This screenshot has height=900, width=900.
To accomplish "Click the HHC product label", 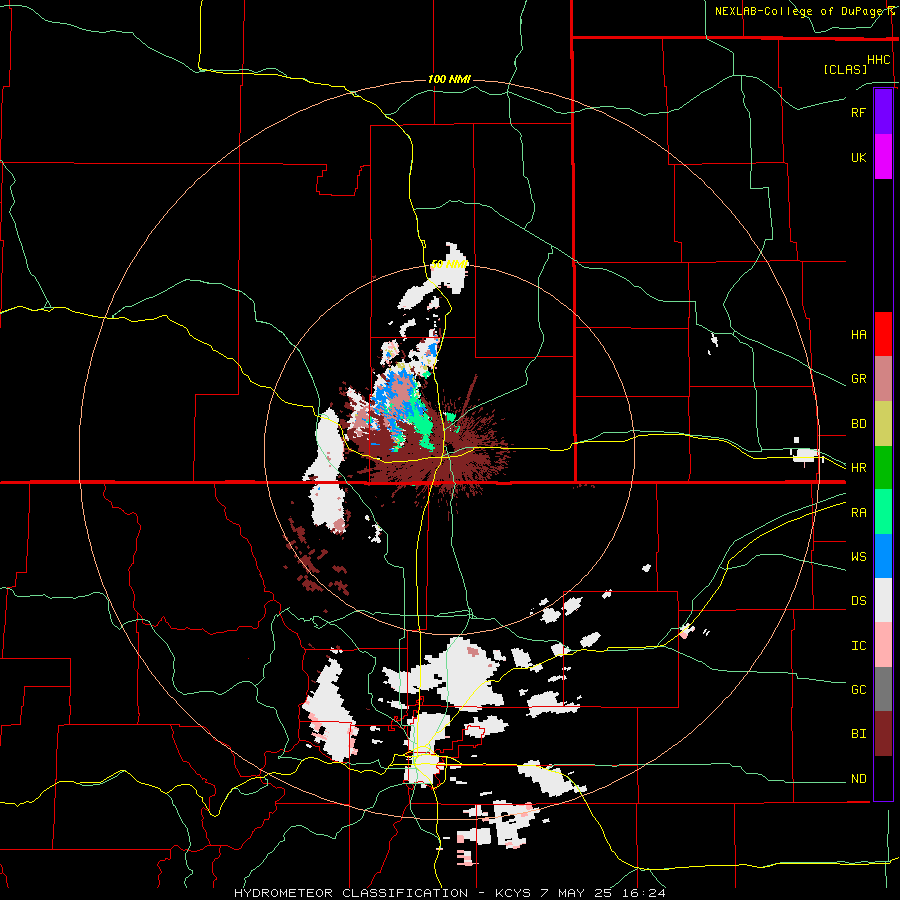I will click(878, 60).
